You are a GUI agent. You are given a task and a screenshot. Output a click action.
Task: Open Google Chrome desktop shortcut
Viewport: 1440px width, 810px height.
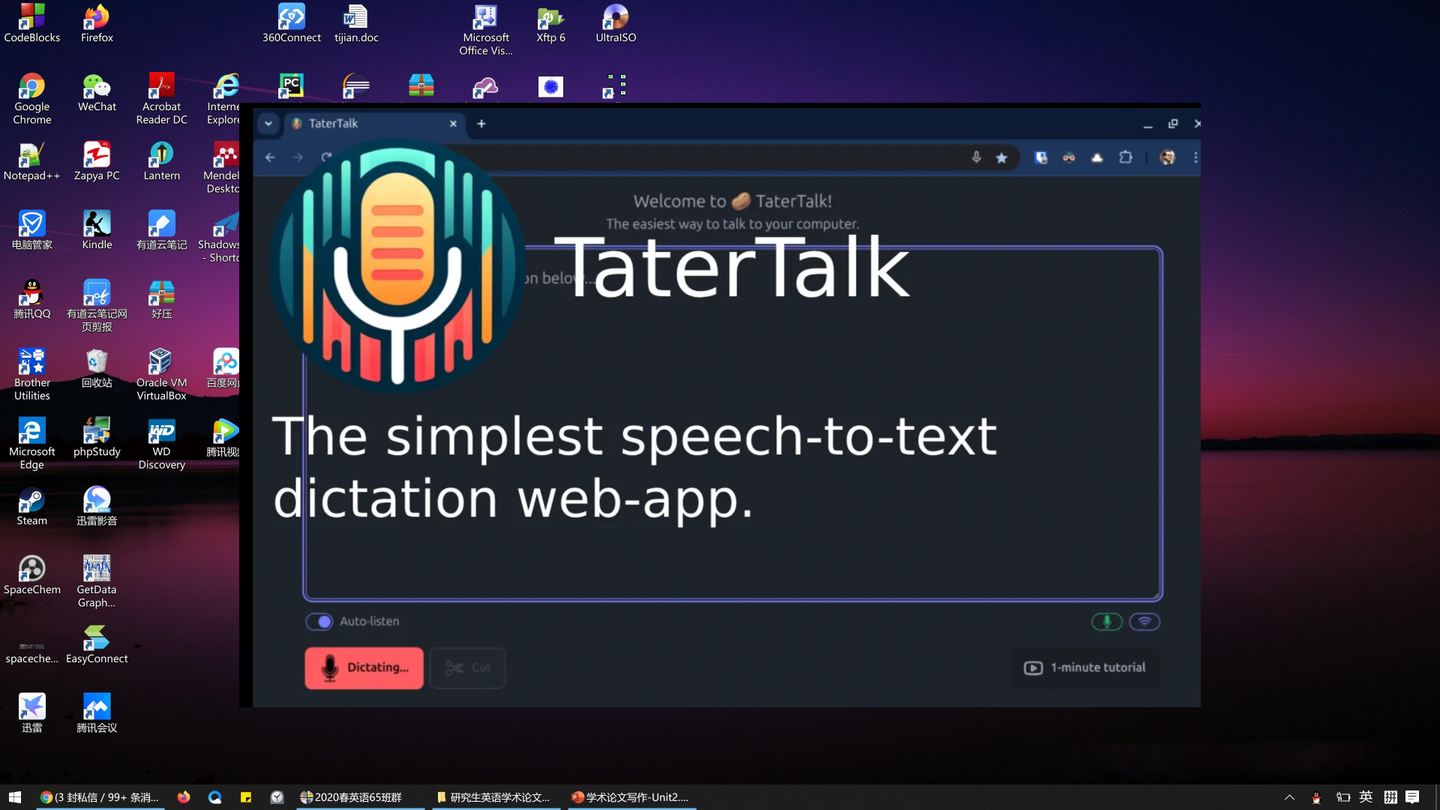pyautogui.click(x=32, y=99)
